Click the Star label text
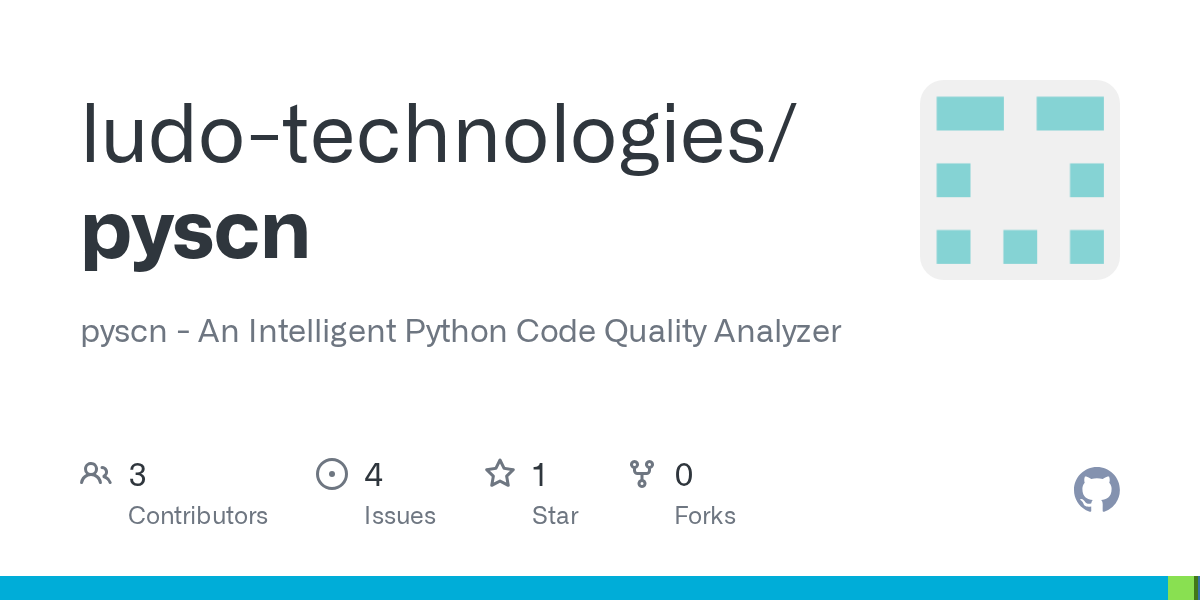This screenshot has width=1200, height=600. tap(555, 516)
